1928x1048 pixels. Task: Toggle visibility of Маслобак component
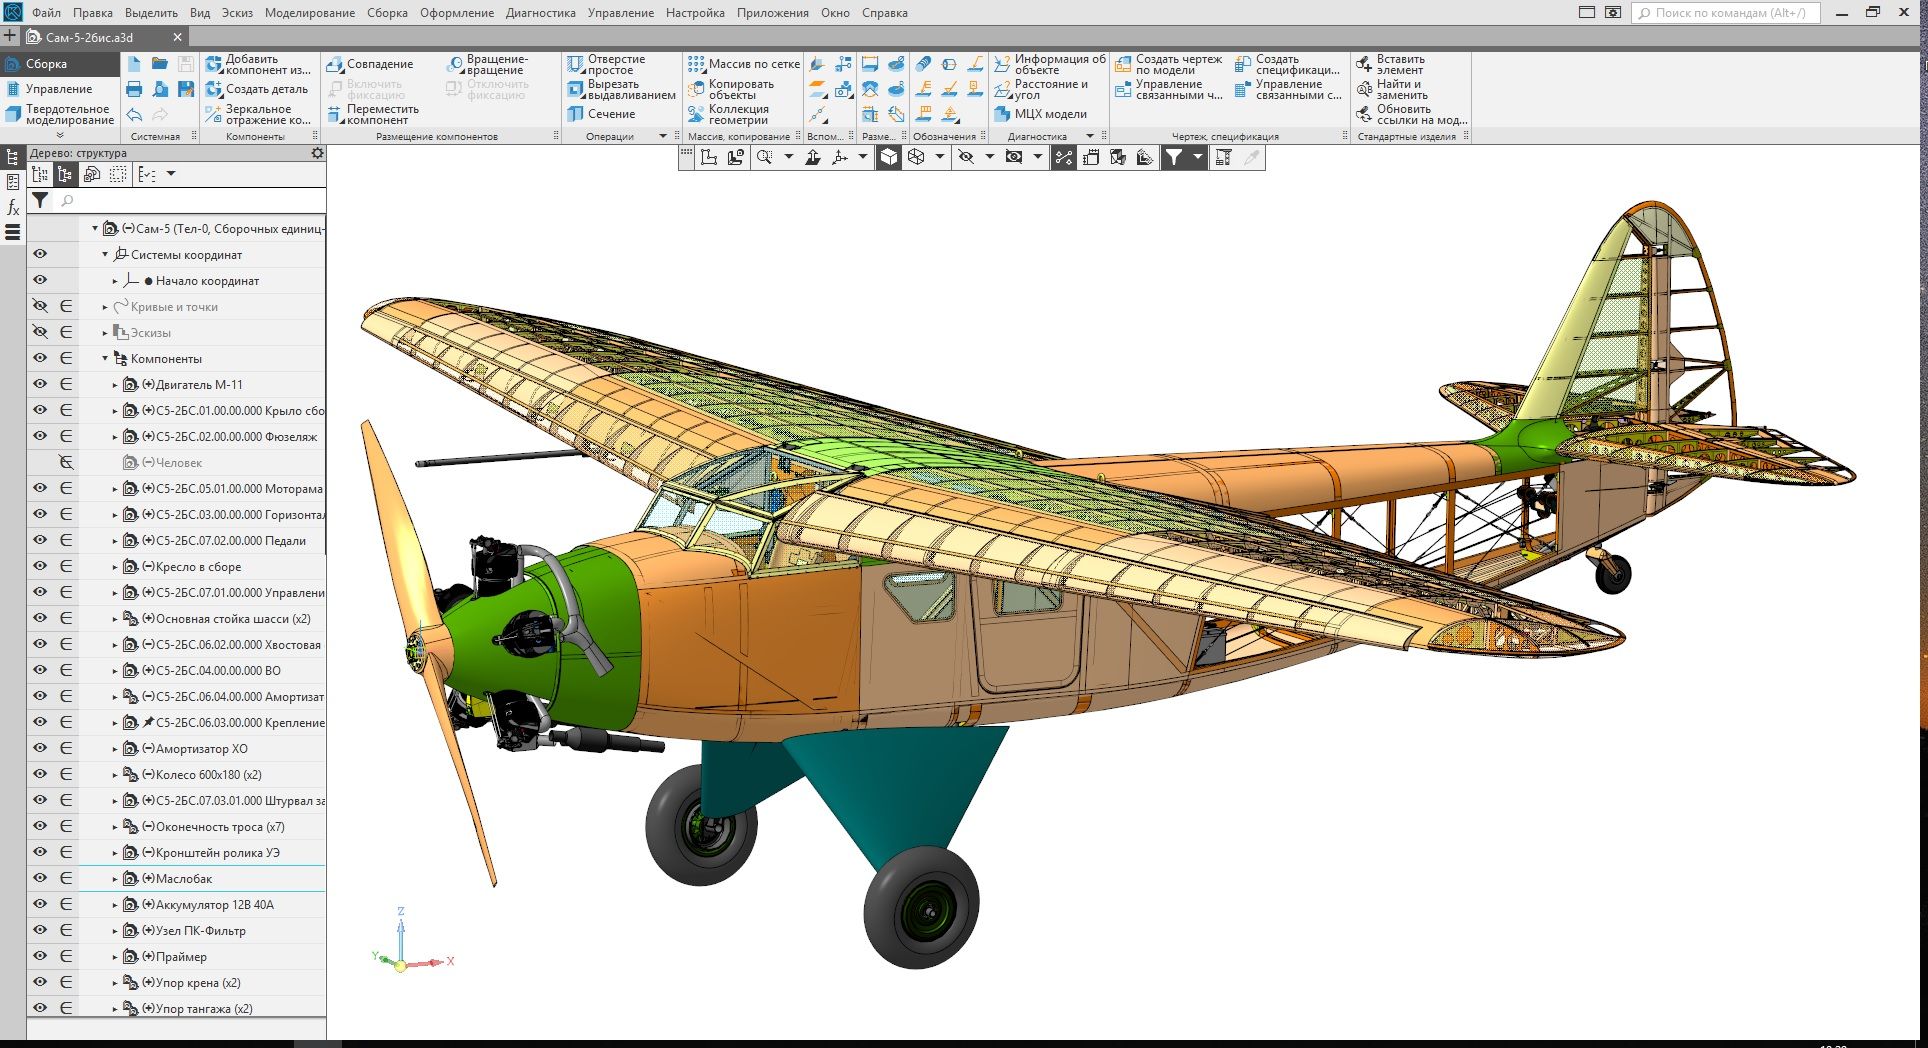pyautogui.click(x=40, y=878)
